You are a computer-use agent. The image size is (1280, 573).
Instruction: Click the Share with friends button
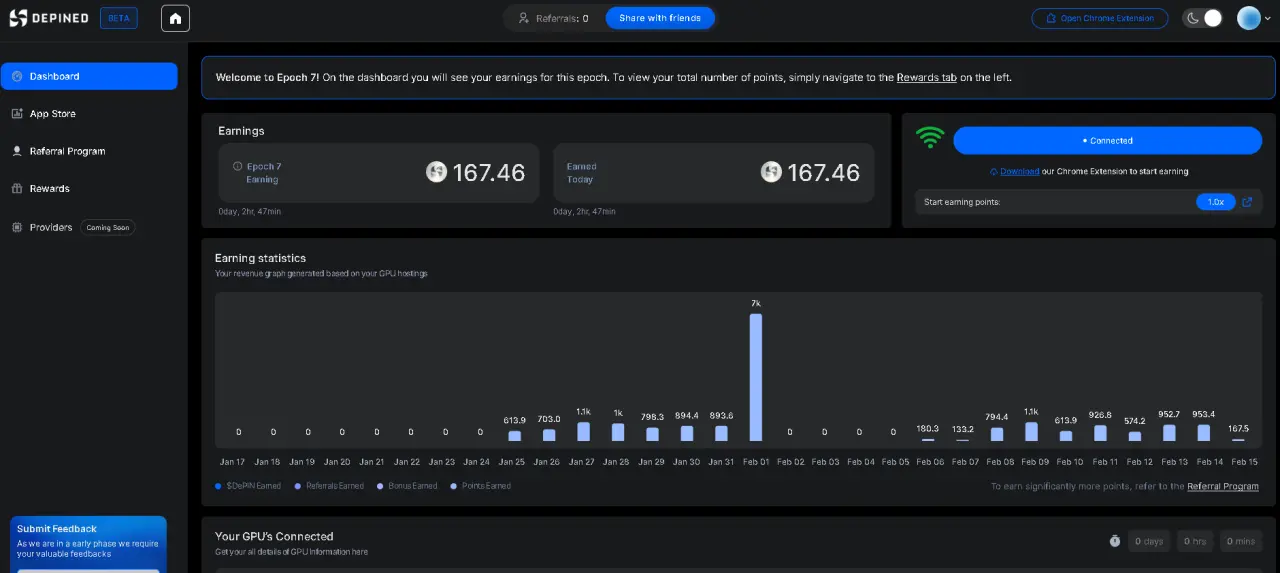pos(660,18)
